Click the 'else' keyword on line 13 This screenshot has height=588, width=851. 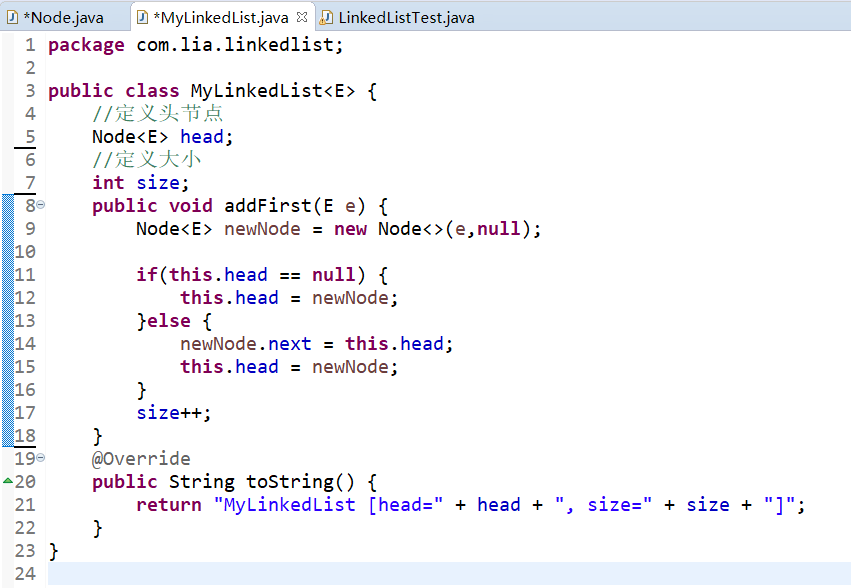tap(169, 321)
